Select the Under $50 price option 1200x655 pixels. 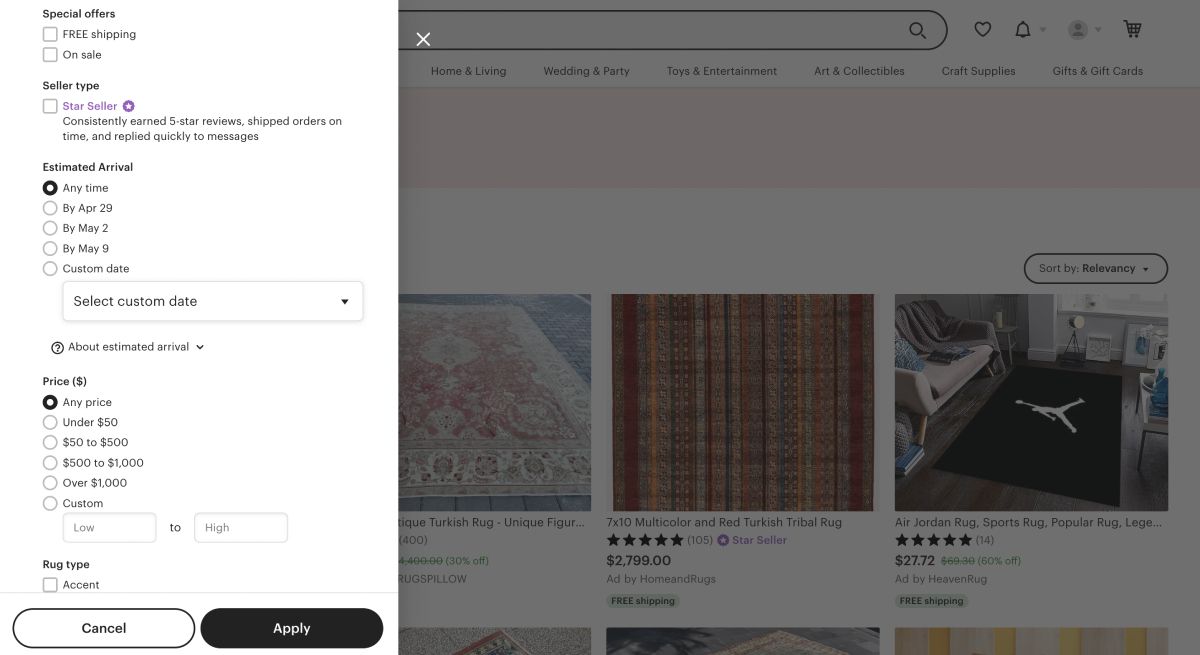50,422
